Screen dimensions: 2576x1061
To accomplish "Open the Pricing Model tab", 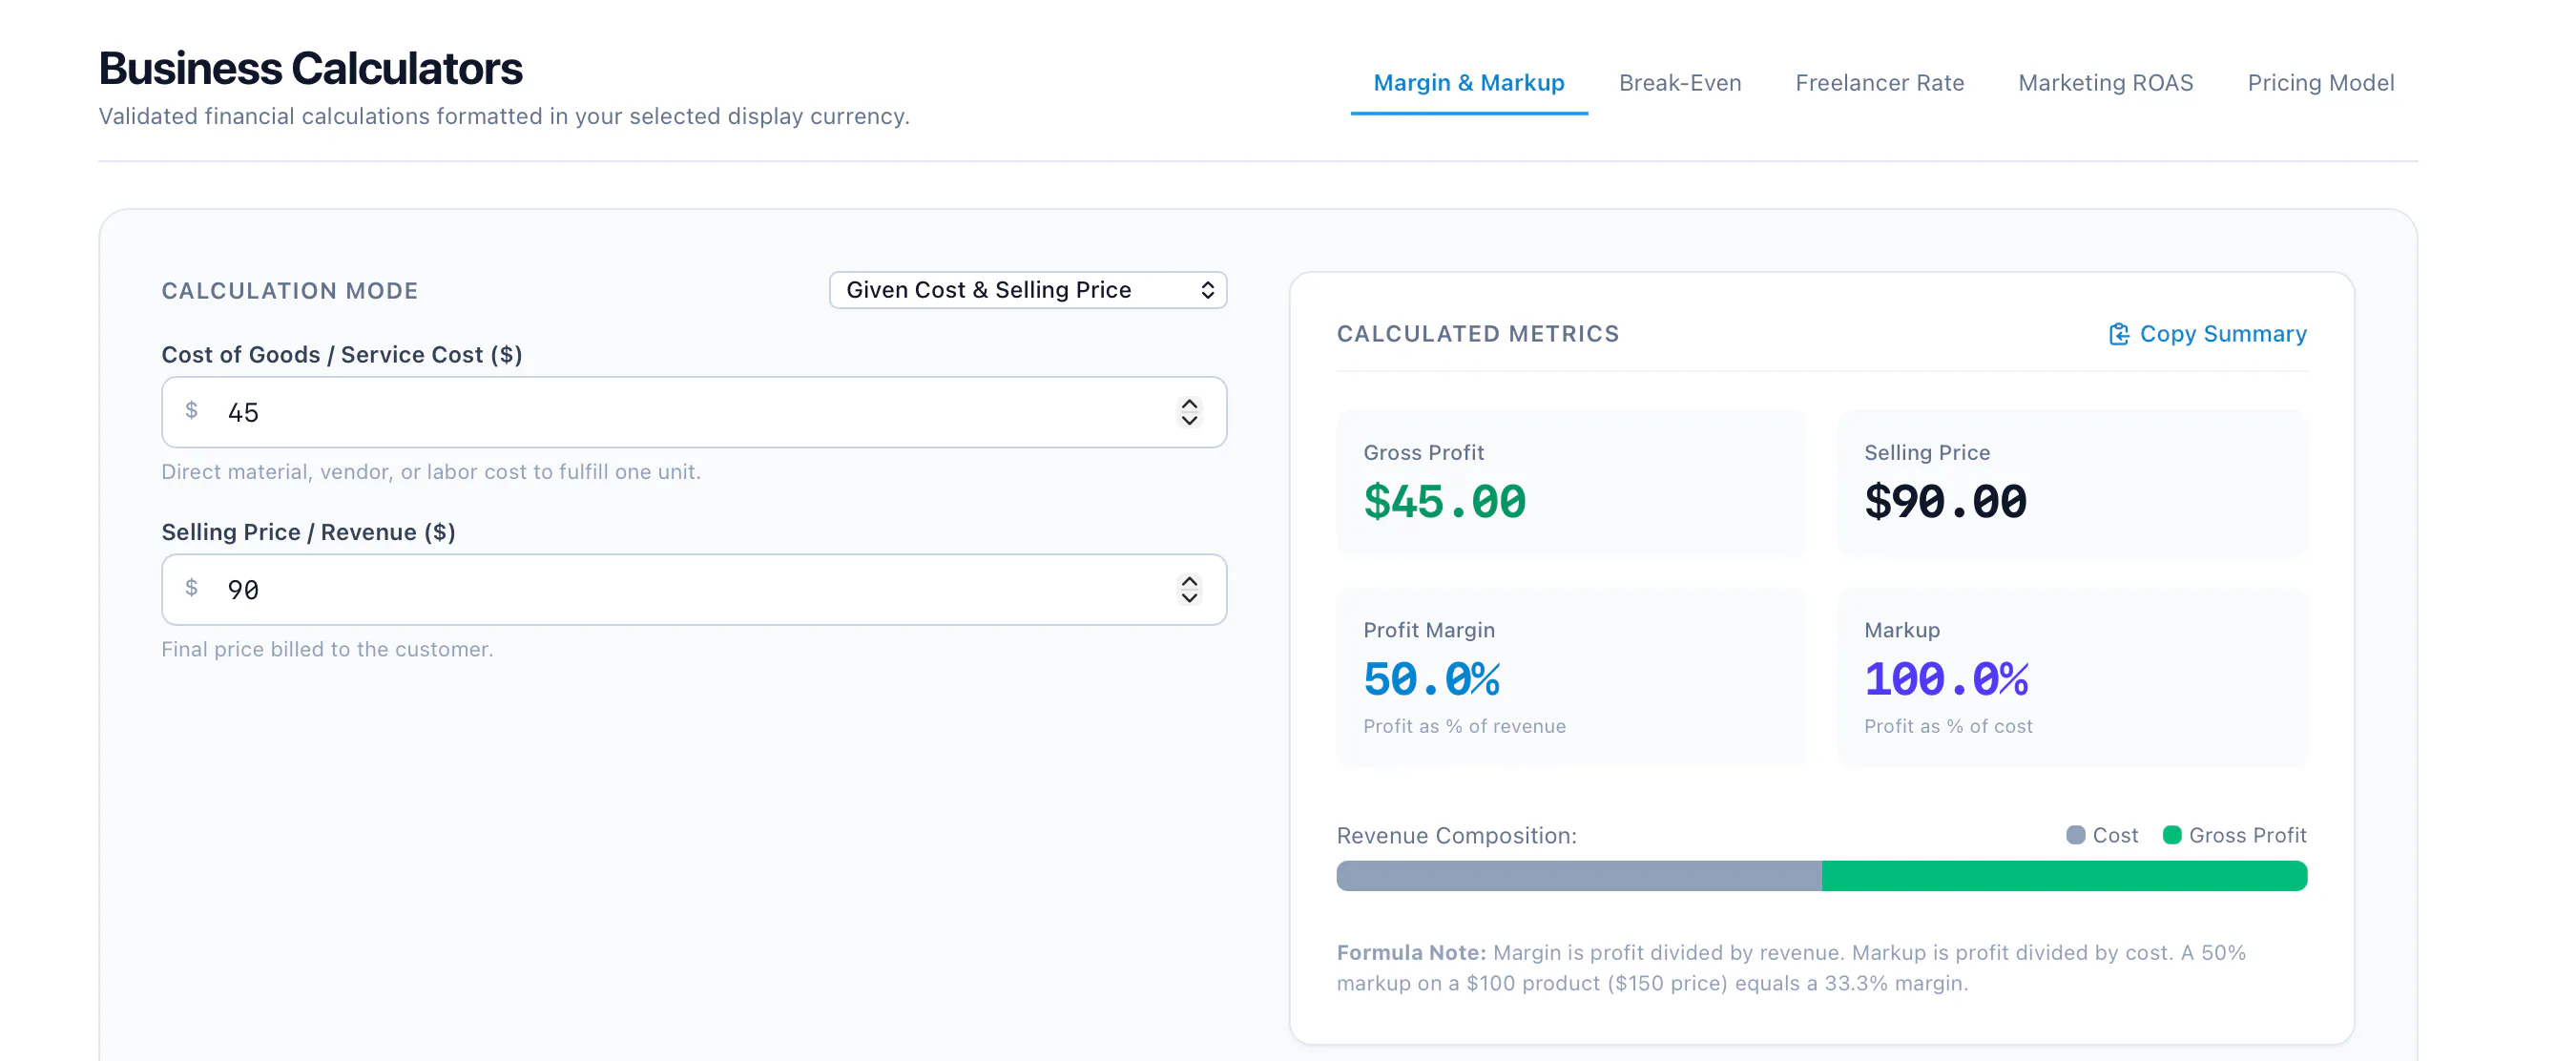I will [x=2320, y=83].
